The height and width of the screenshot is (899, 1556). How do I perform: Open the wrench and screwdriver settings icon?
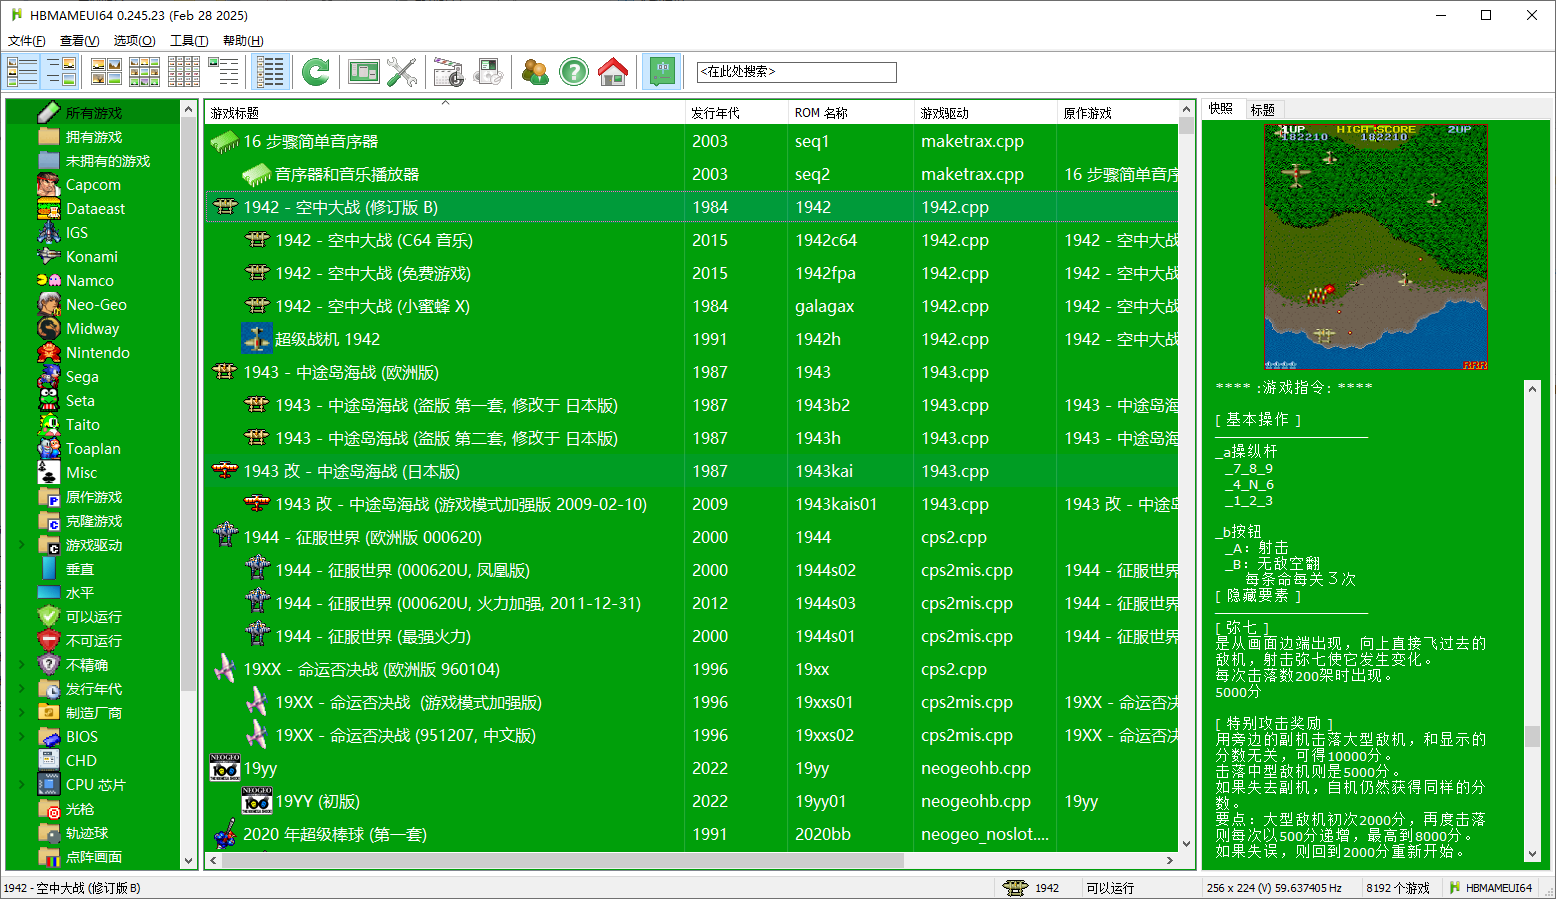[402, 72]
